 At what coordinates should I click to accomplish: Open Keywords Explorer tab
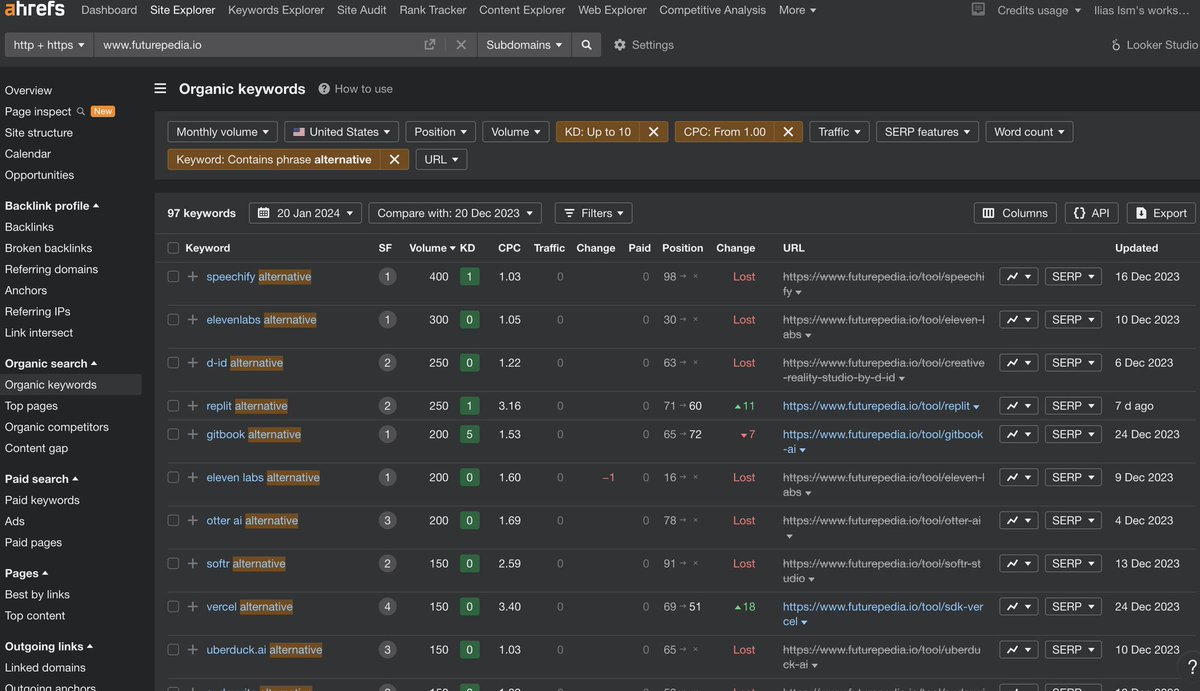(x=276, y=10)
